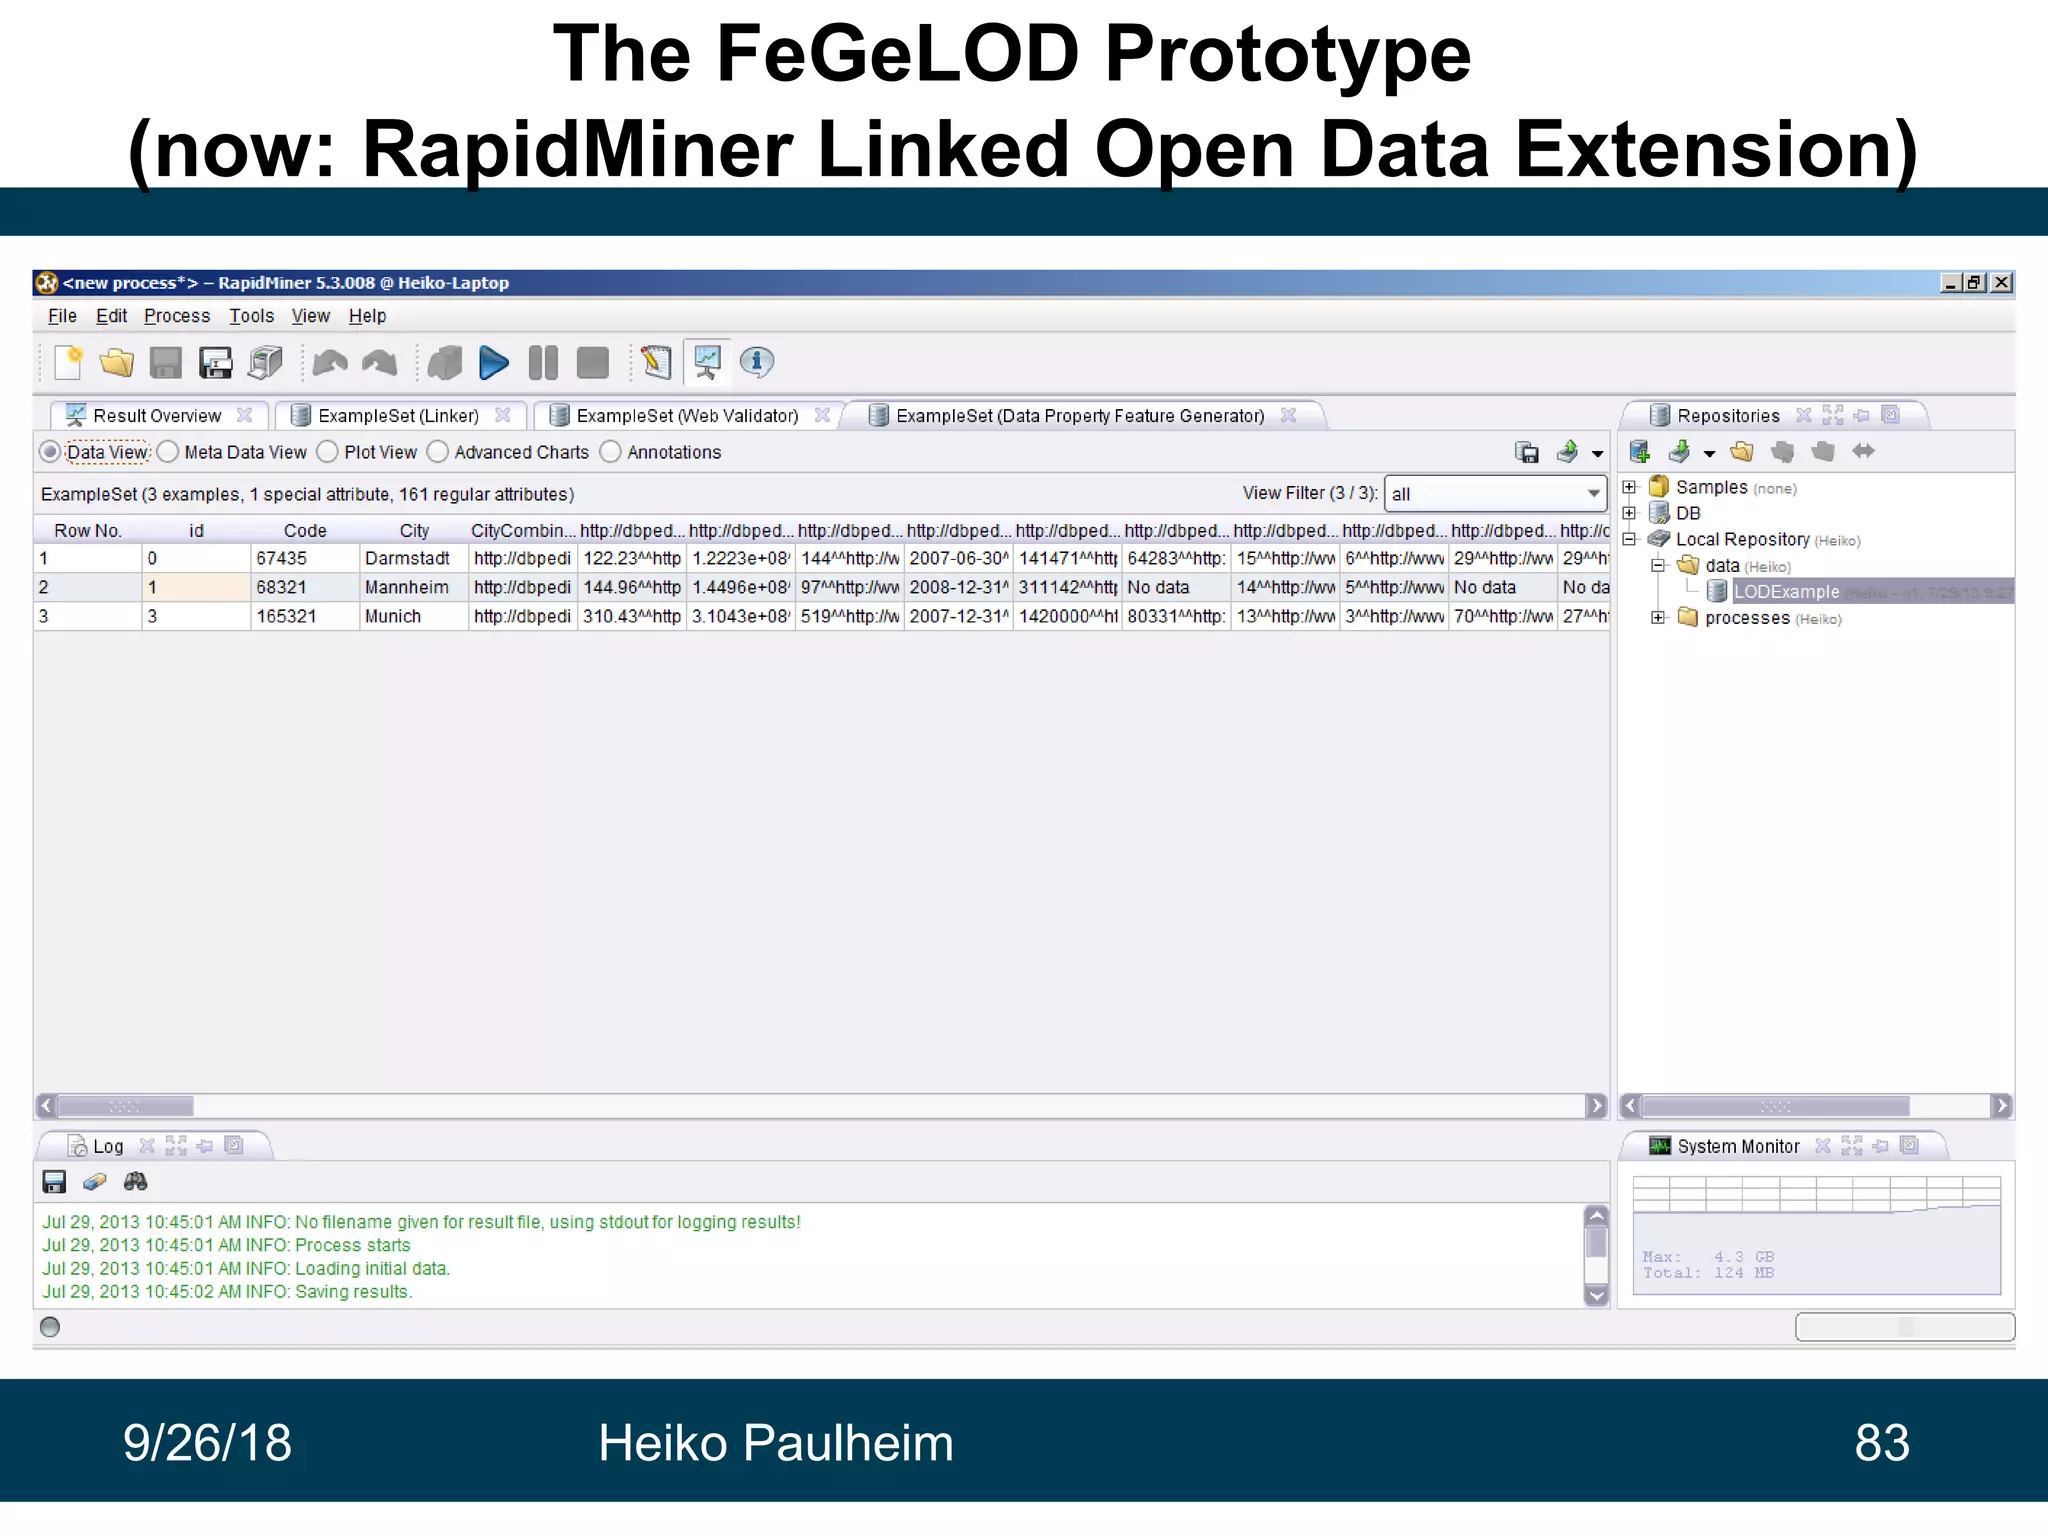This screenshot has height=1536, width=2048.
Task: Close the Log panel
Action: (x=147, y=1146)
